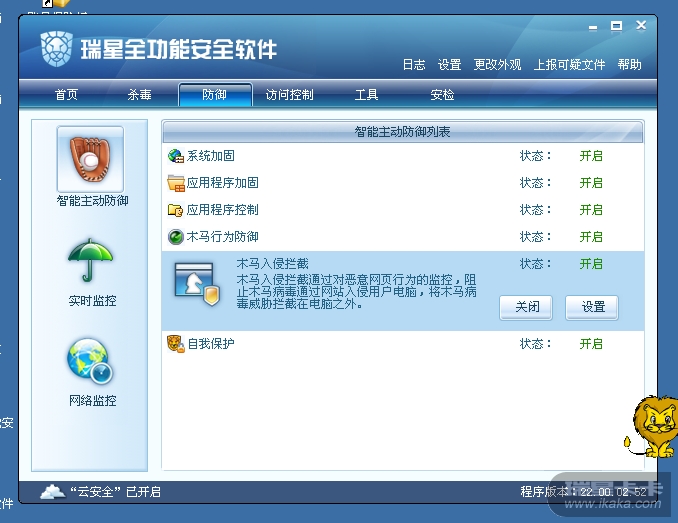Click the 更改外观 menu link

click(497, 65)
